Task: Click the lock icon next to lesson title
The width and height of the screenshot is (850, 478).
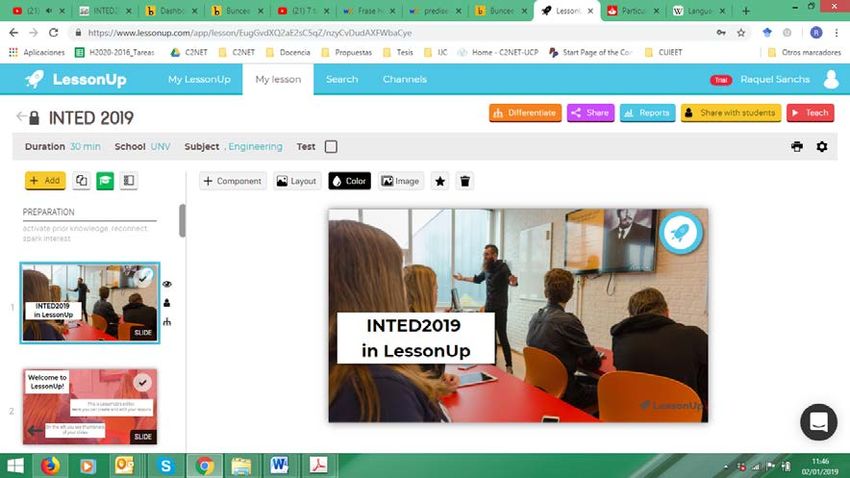Action: (34, 118)
